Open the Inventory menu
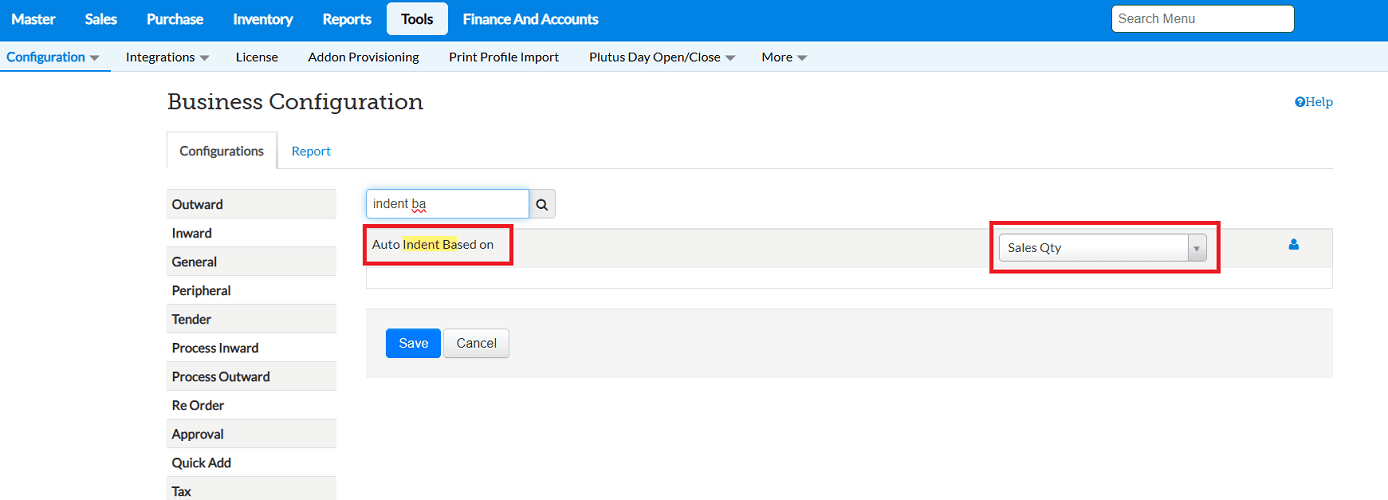1388x500 pixels. pos(263,19)
